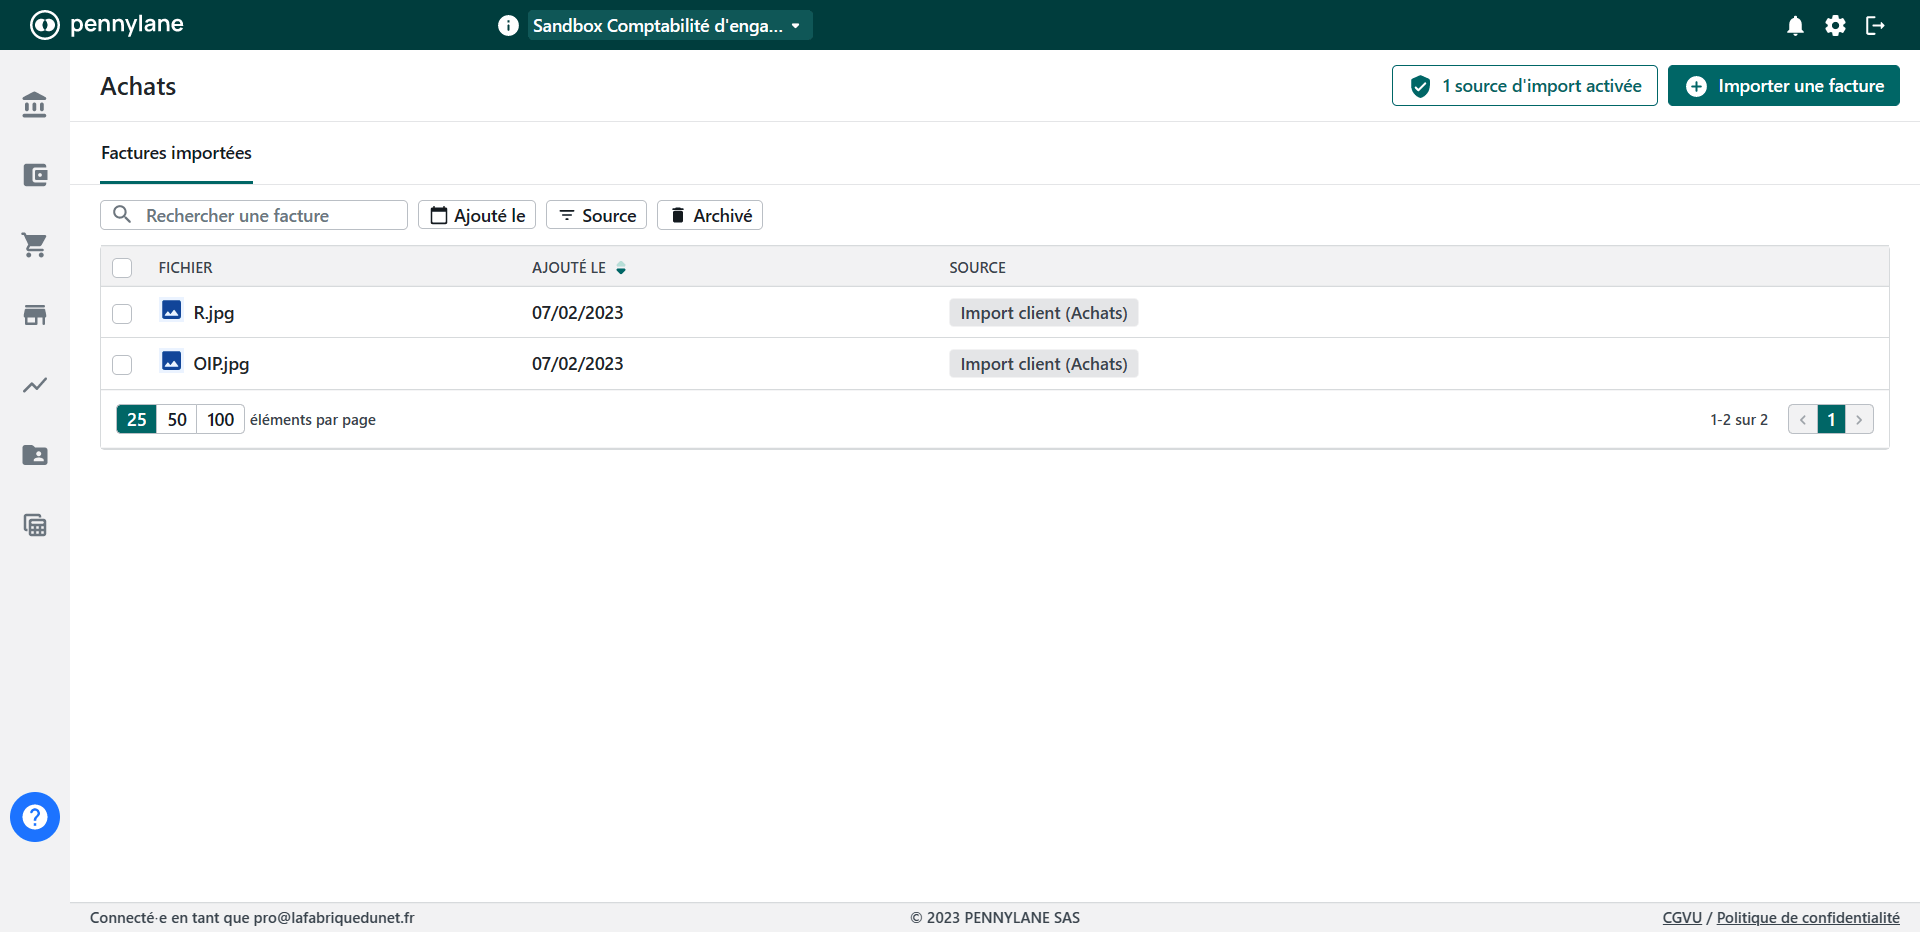Open the storefront sales icon

click(35, 315)
